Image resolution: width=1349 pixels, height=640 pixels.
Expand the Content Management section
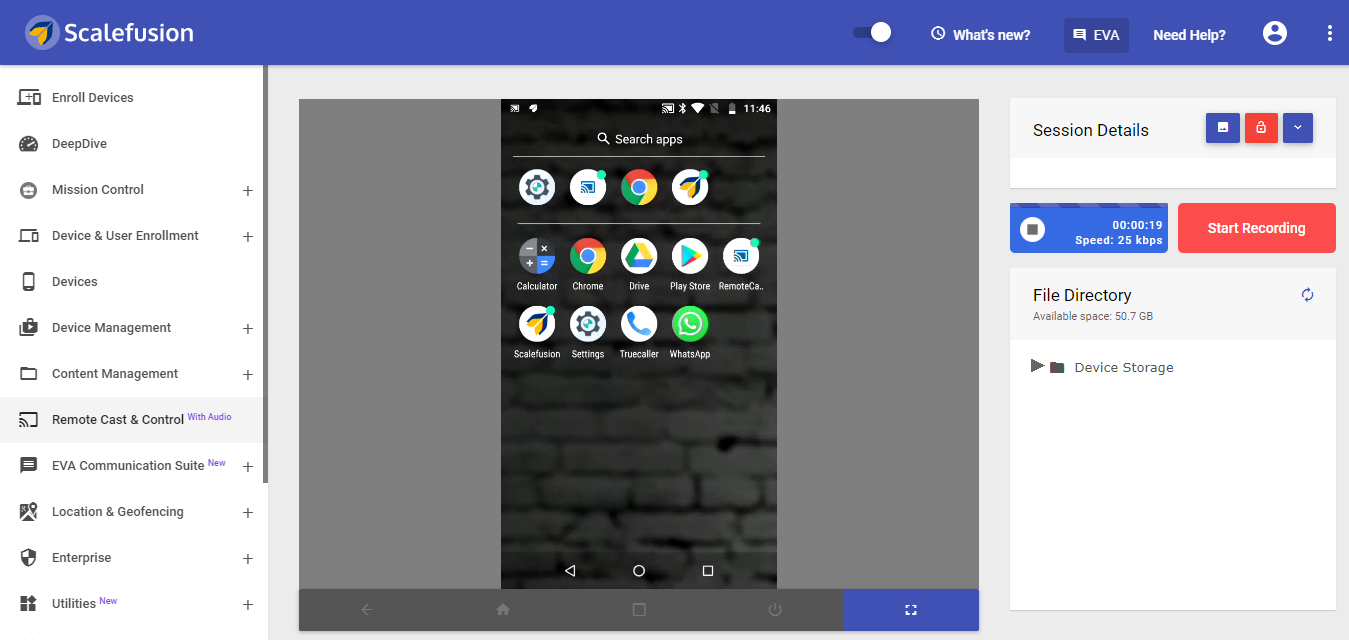coord(248,375)
